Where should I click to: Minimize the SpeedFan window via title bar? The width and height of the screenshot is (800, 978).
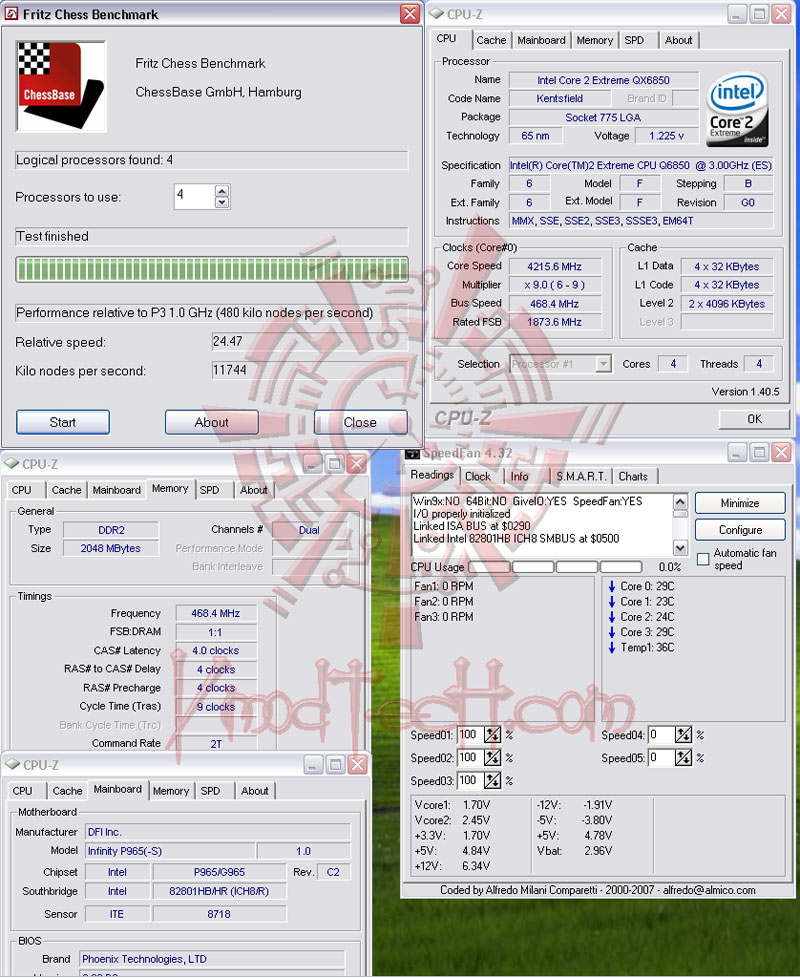point(736,452)
